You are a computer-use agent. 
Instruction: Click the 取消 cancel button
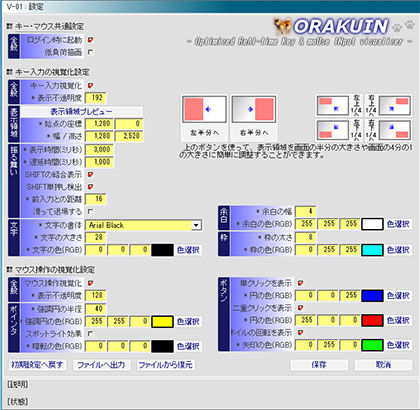point(383,365)
